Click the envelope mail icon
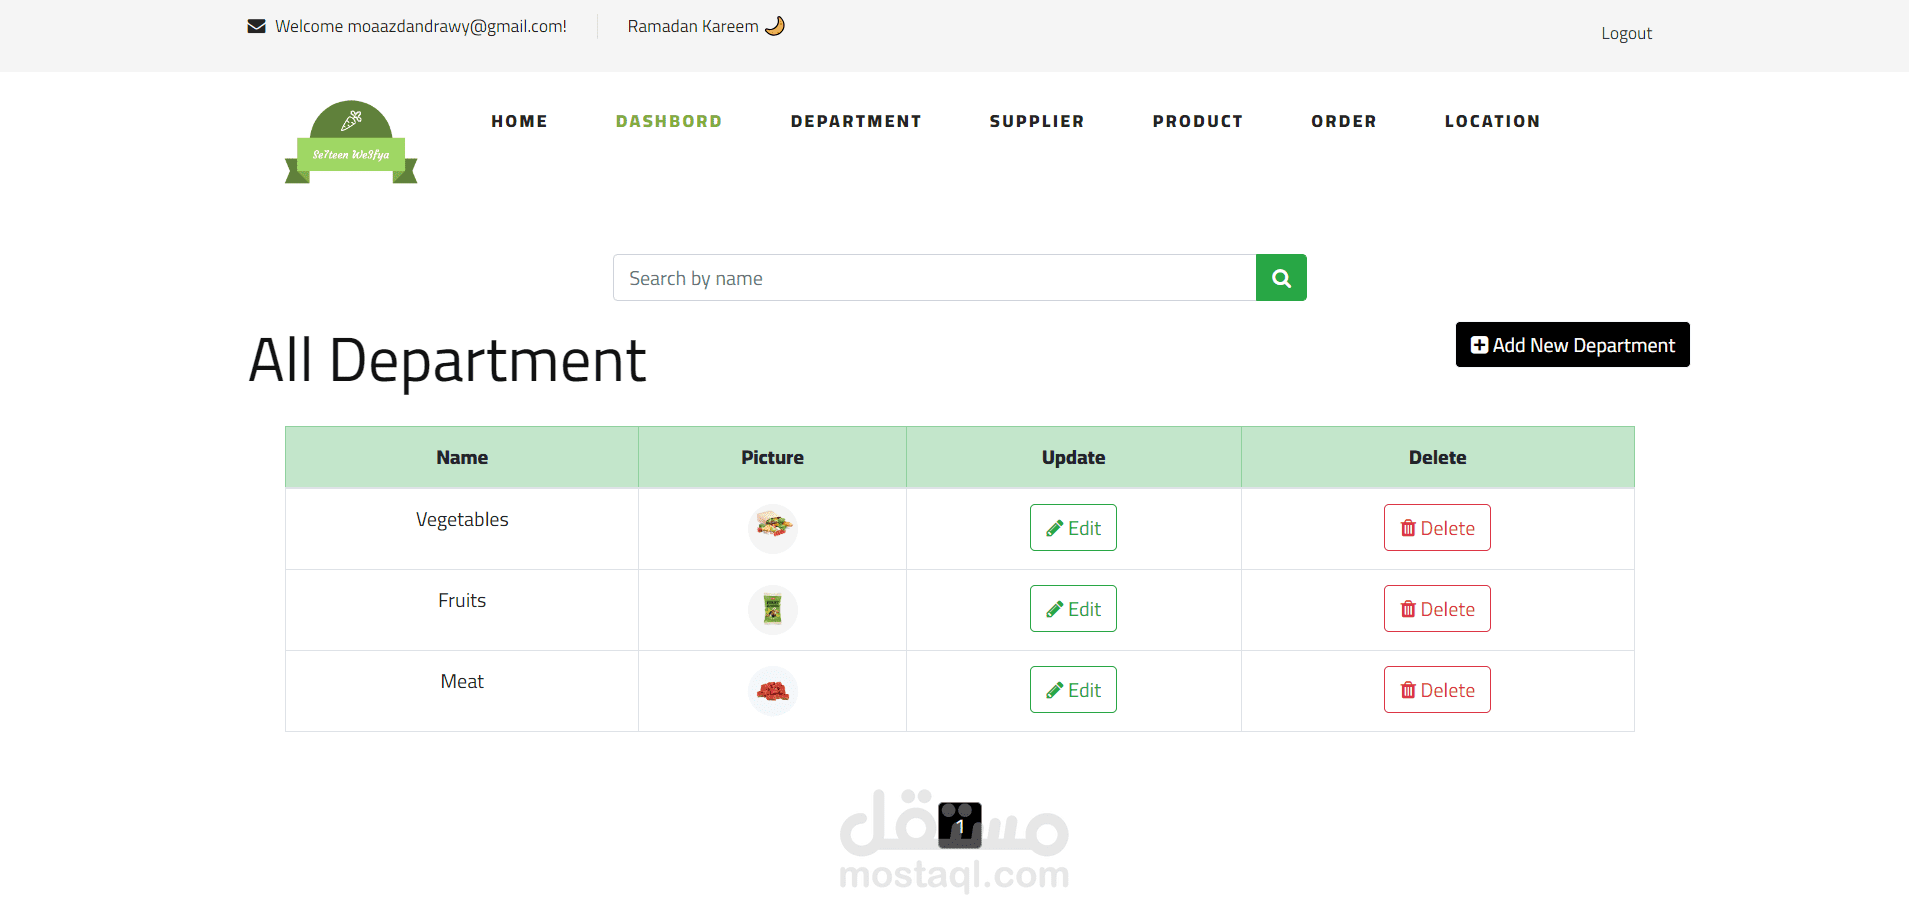This screenshot has height=913, width=1909. point(256,26)
